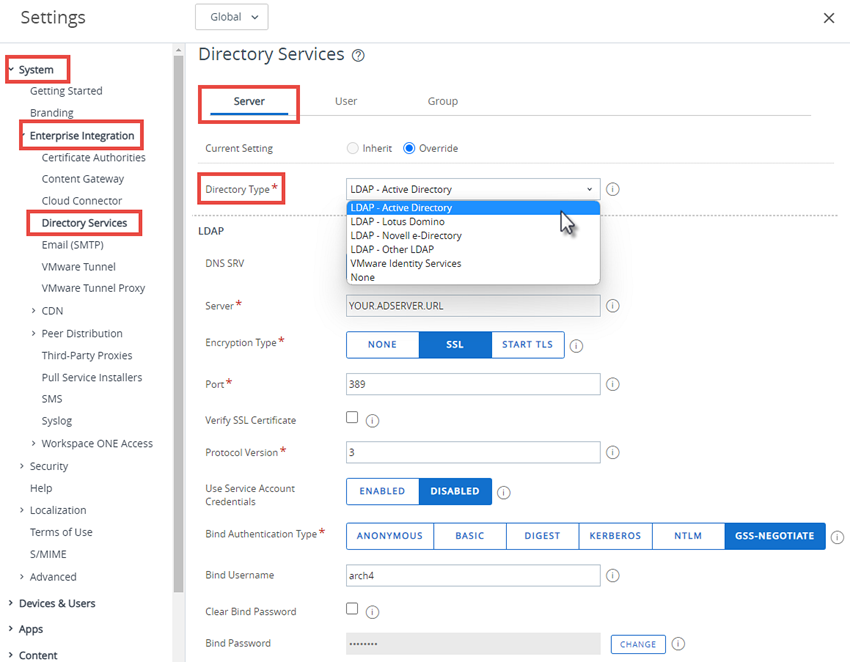Choose DISABLED for Service Account Credentials
This screenshot has height=662, width=850.
pos(455,491)
